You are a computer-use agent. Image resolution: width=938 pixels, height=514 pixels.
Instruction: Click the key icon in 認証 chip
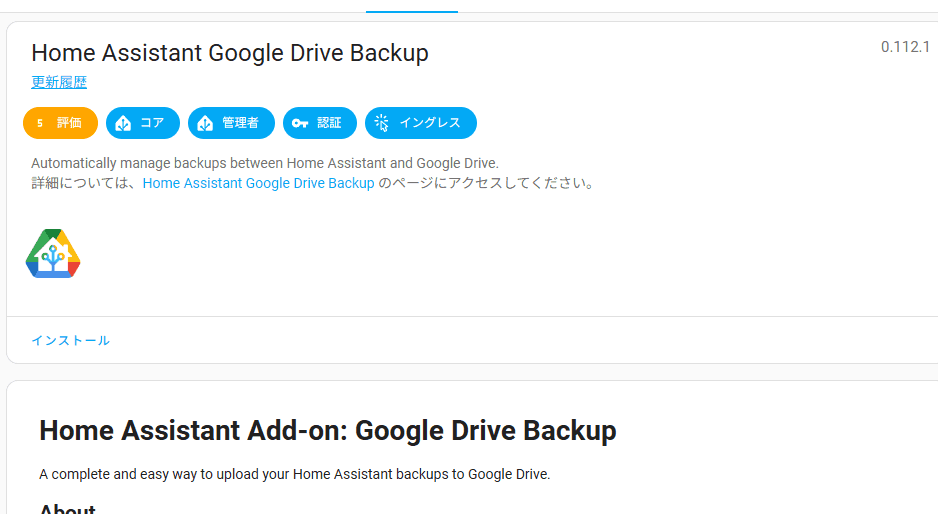pos(300,123)
